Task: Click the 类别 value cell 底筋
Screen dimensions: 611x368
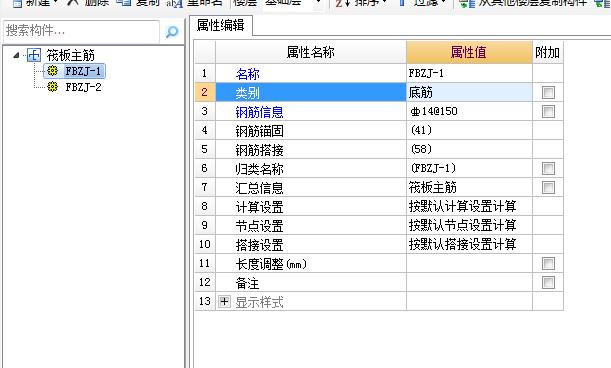Action: click(x=469, y=92)
